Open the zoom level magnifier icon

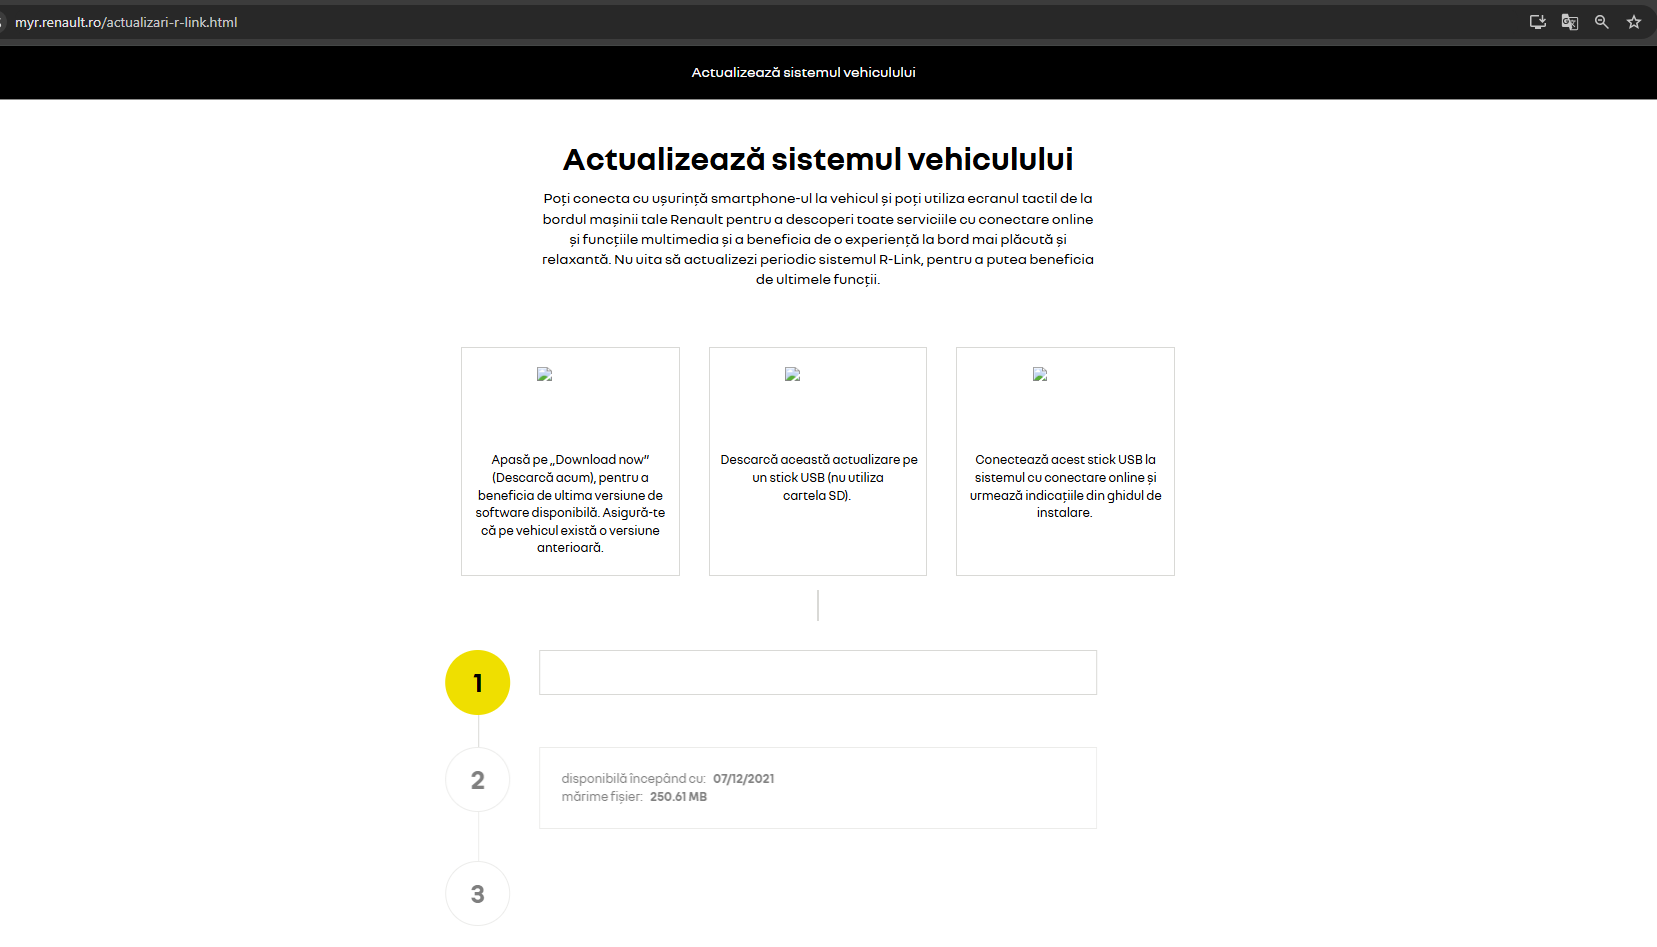point(1601,22)
